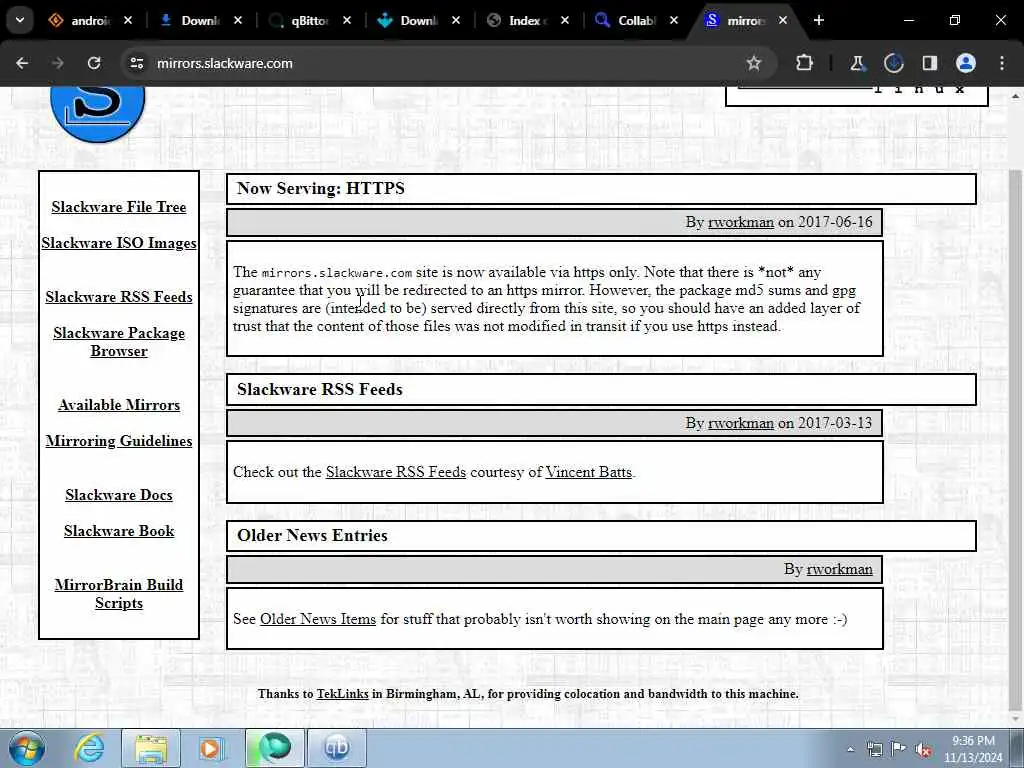Click rworkman link dated 2017-03-13
Viewport: 1024px width, 768px height.
pos(741,423)
